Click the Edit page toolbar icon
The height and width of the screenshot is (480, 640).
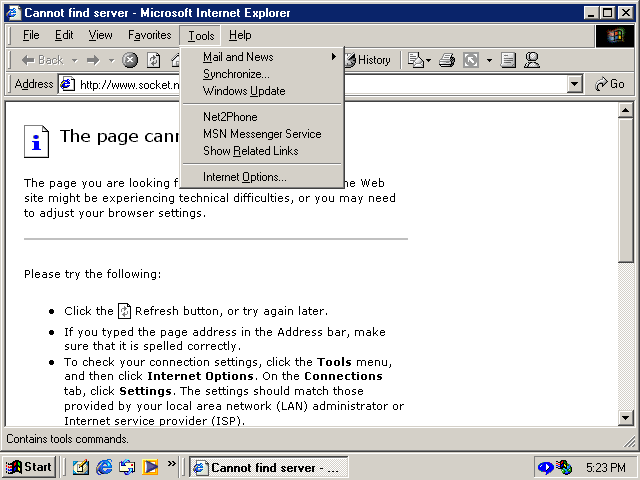click(x=508, y=60)
